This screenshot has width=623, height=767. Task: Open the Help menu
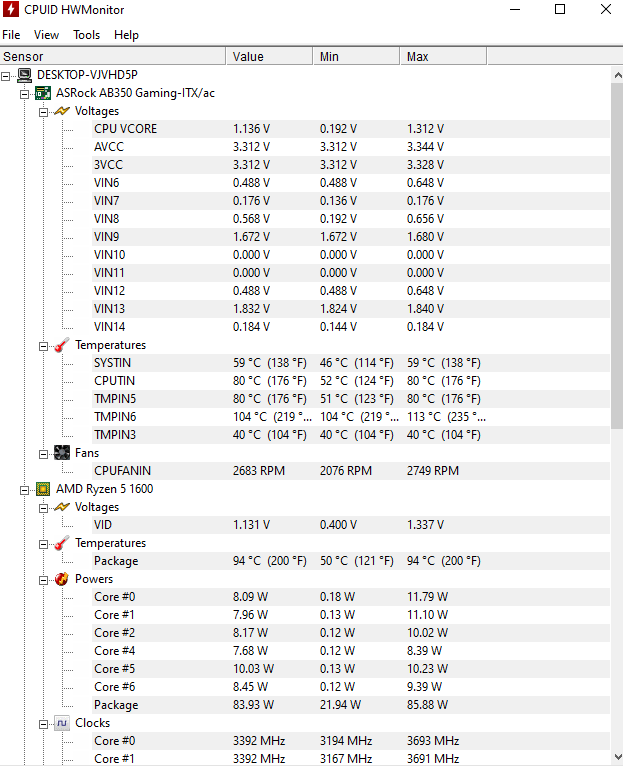coord(126,35)
